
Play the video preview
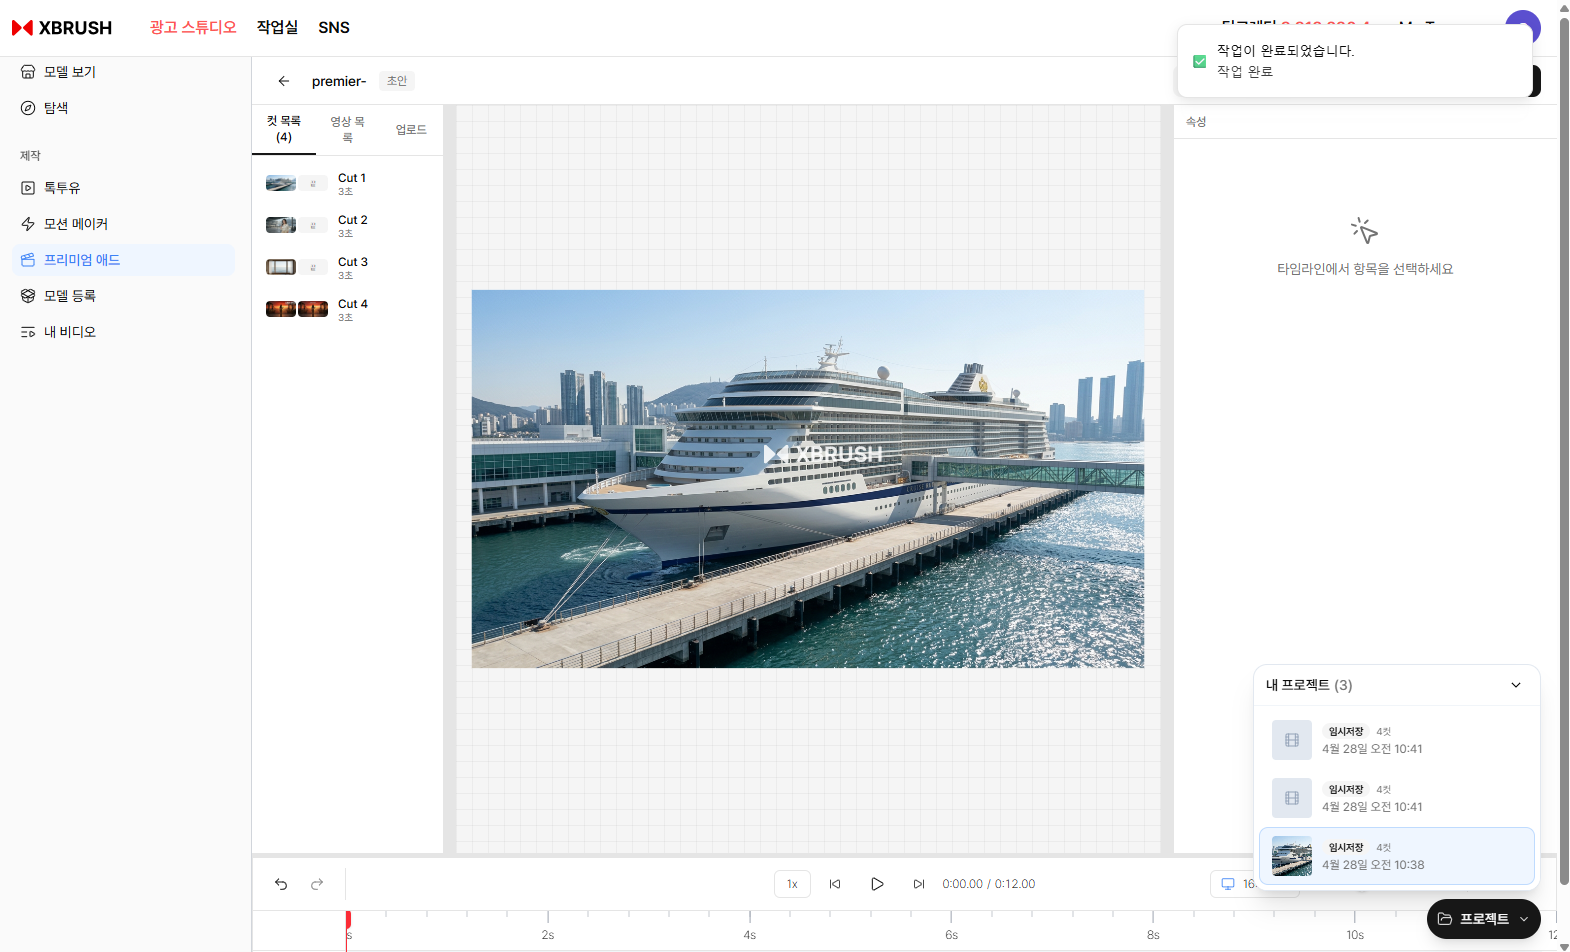point(876,884)
